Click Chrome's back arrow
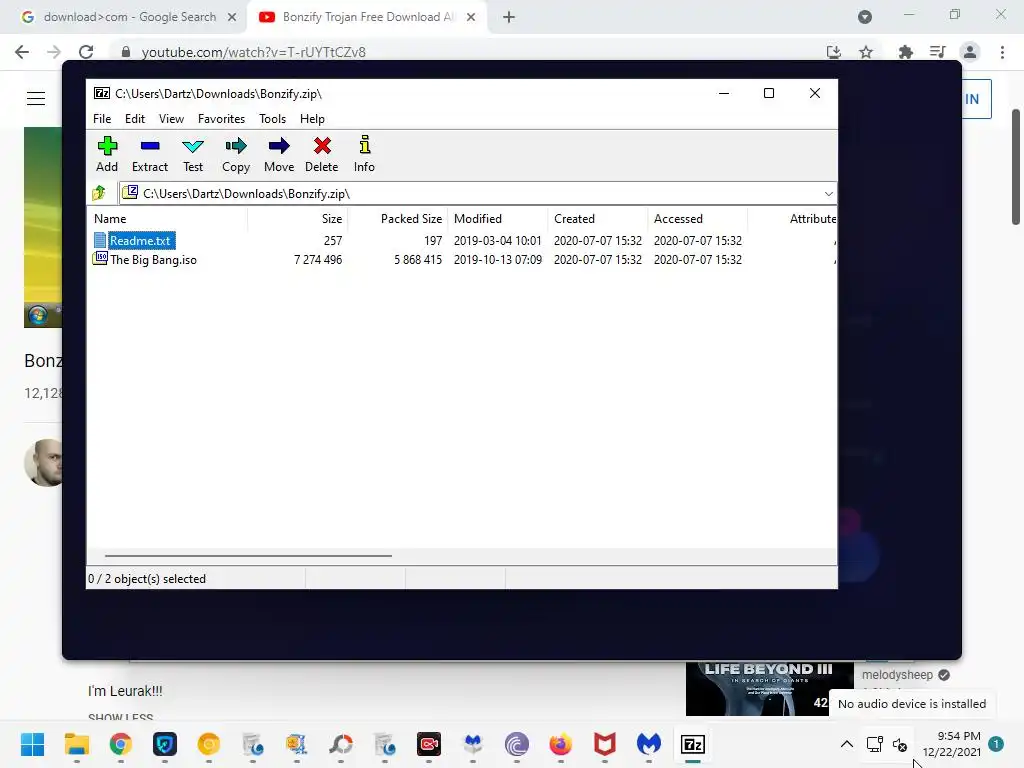Viewport: 1024px width, 768px height. 22,52
